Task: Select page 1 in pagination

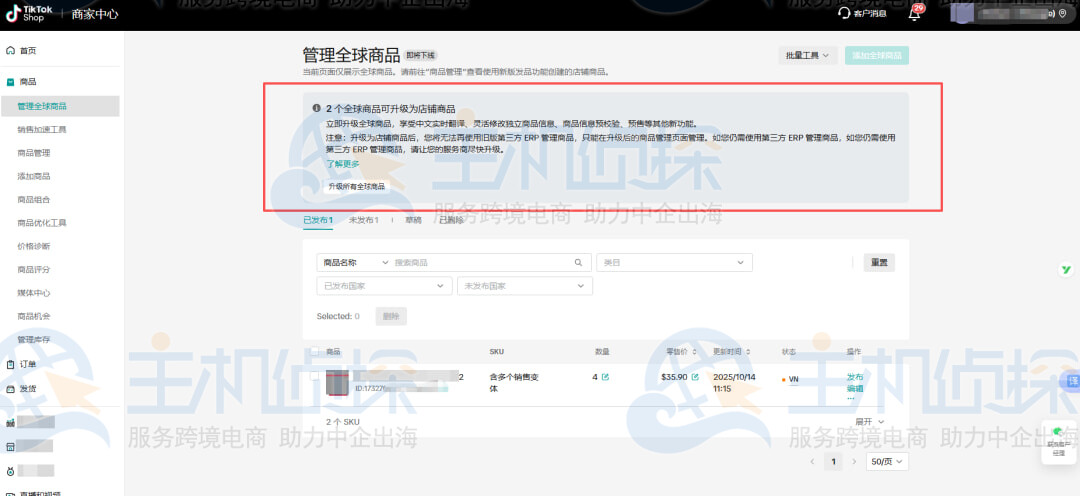Action: coord(833,462)
